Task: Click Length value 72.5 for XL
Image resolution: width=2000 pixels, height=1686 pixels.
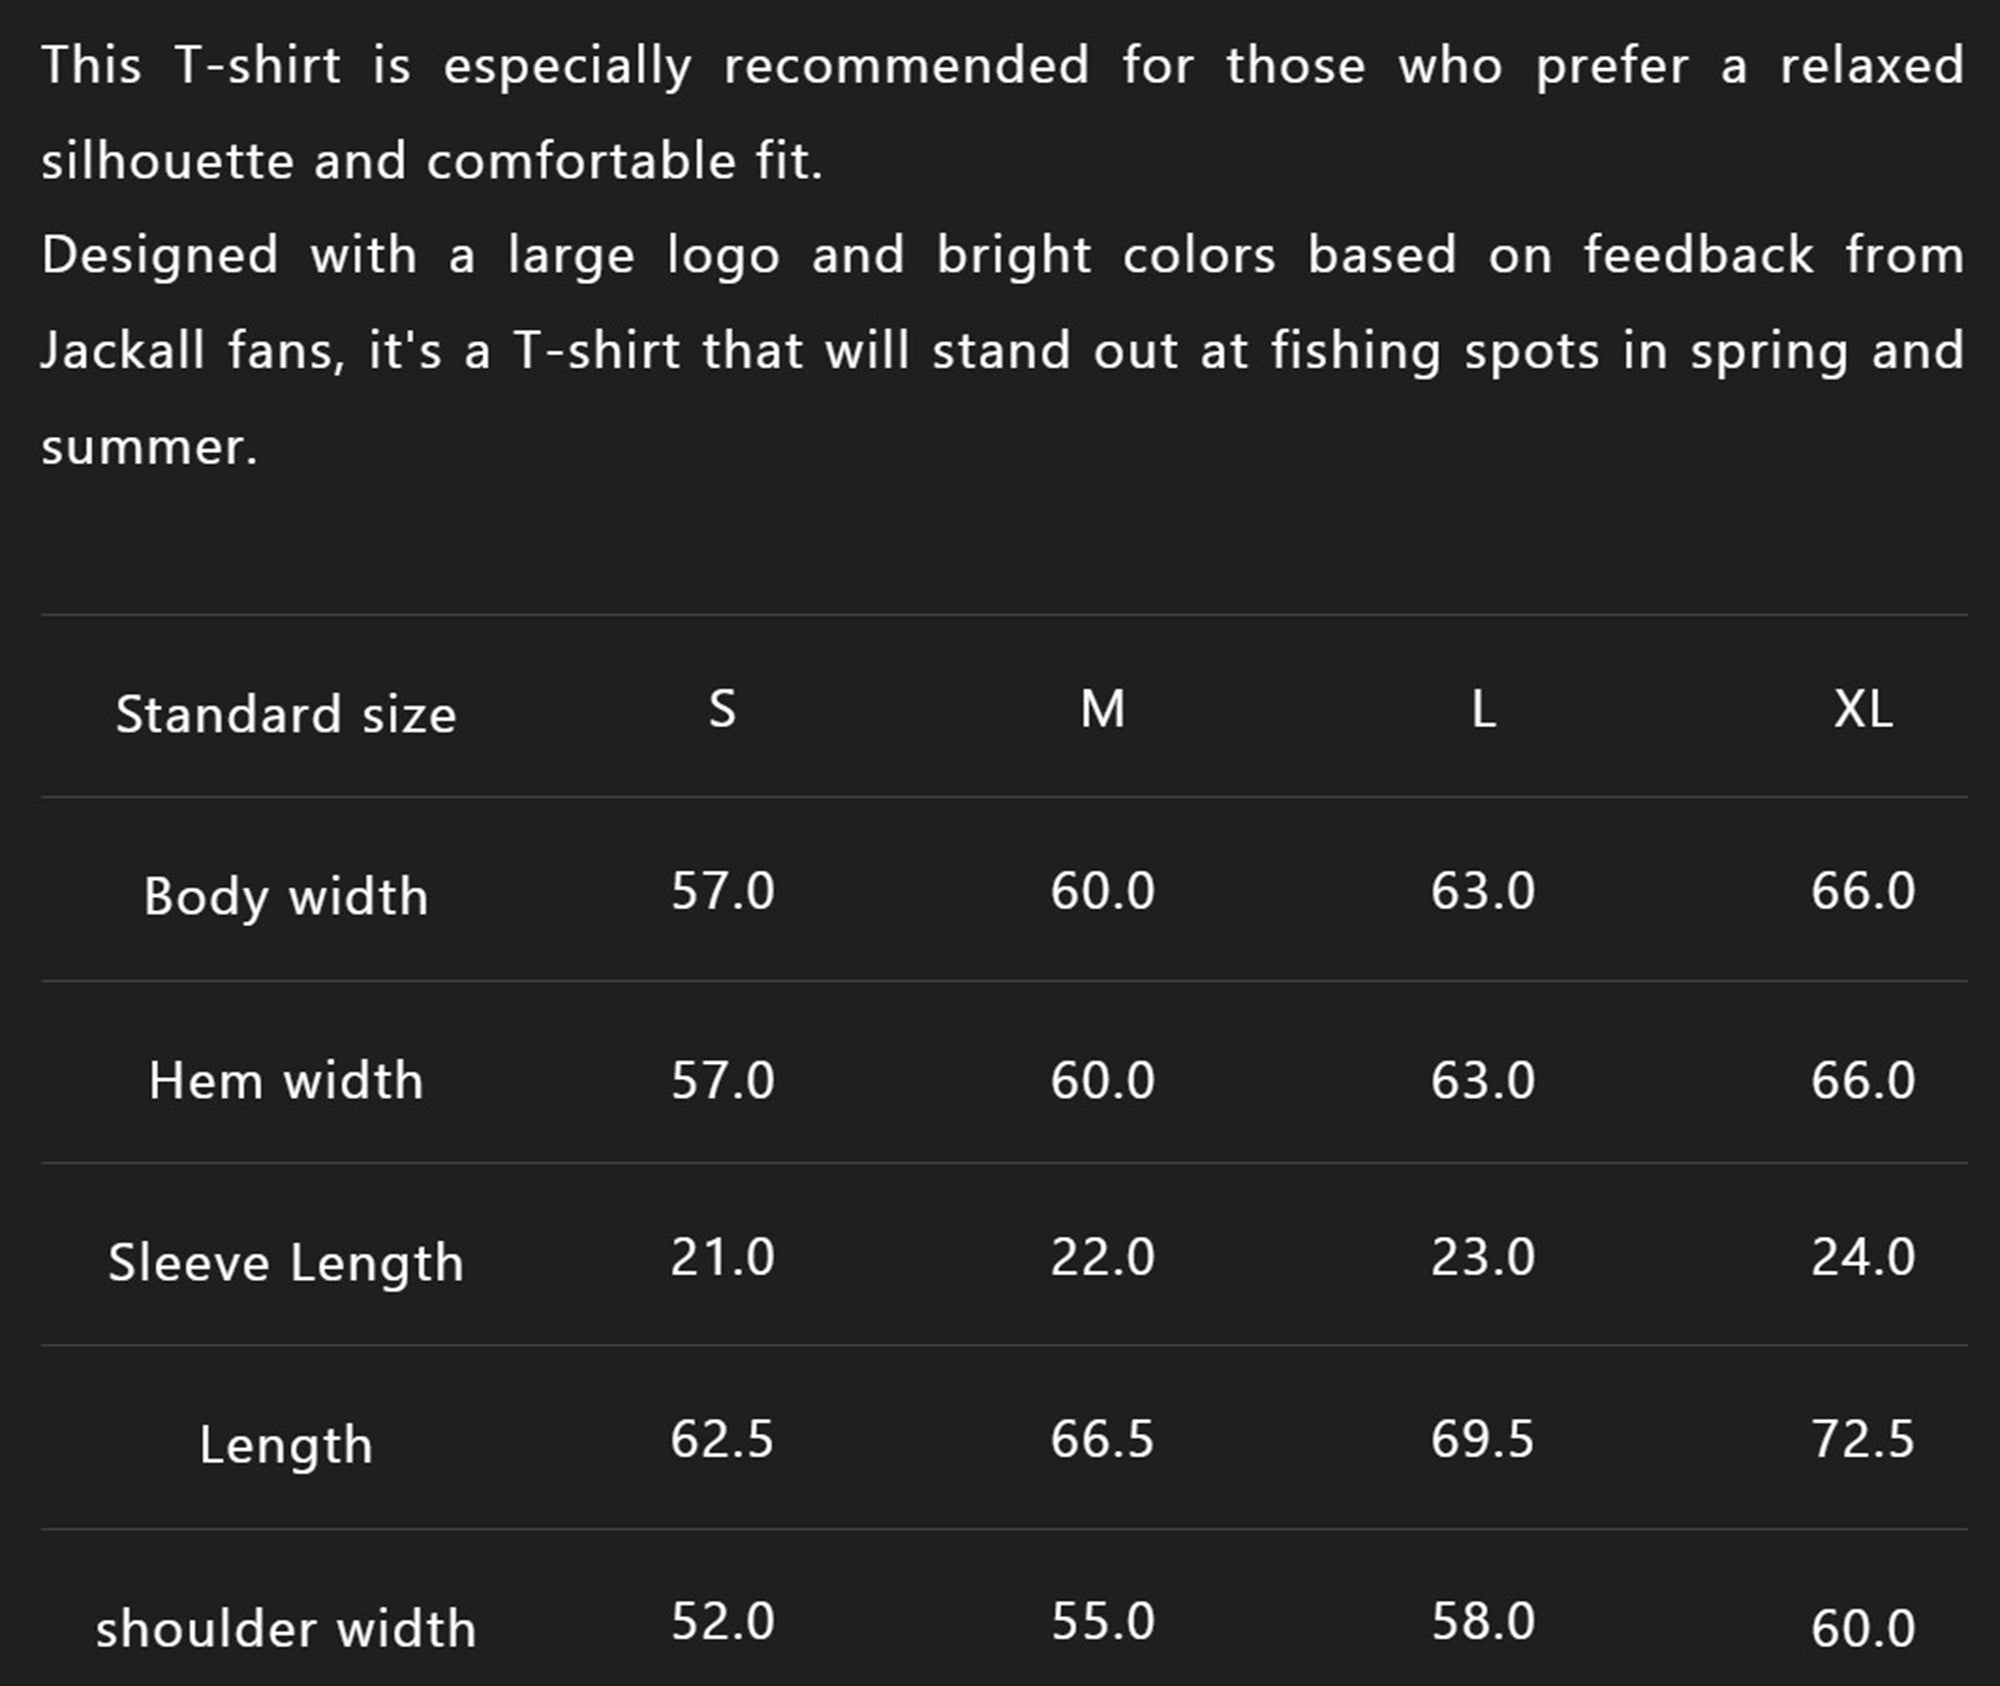Action: coord(1863,1440)
